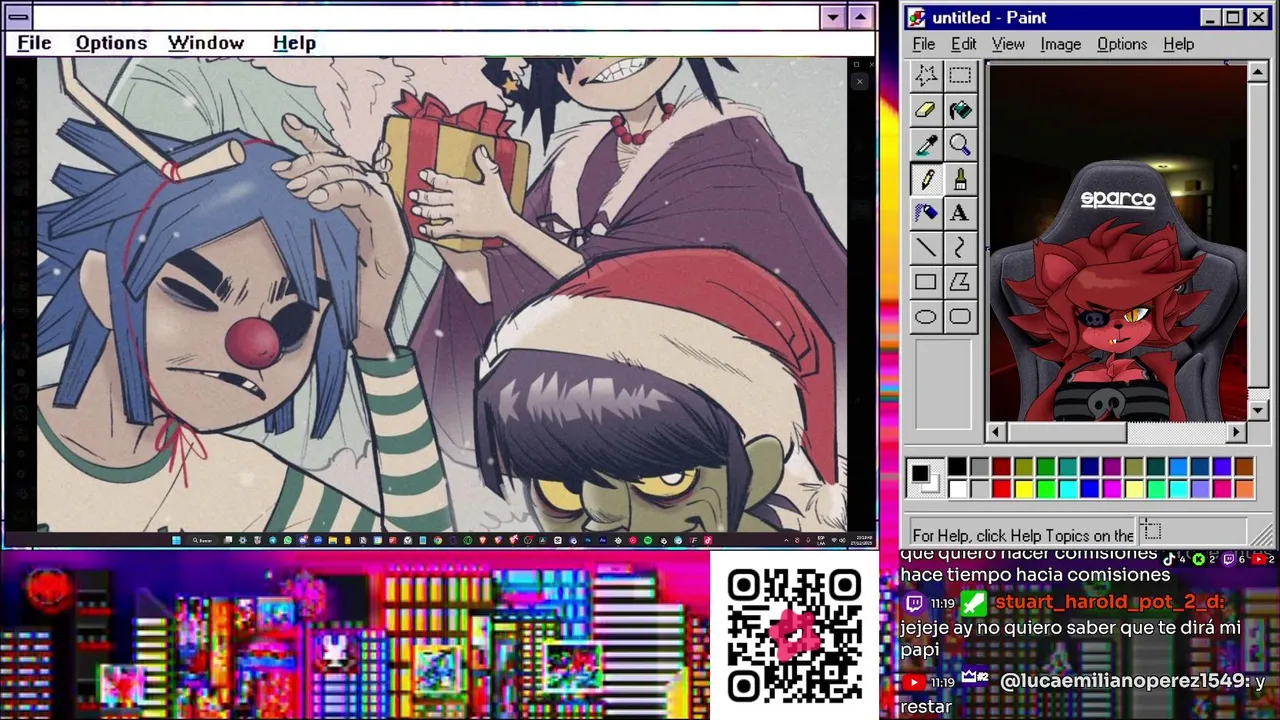The height and width of the screenshot is (720, 1280).
Task: Select the Text tool labeled A
Action: pyautogui.click(x=960, y=214)
